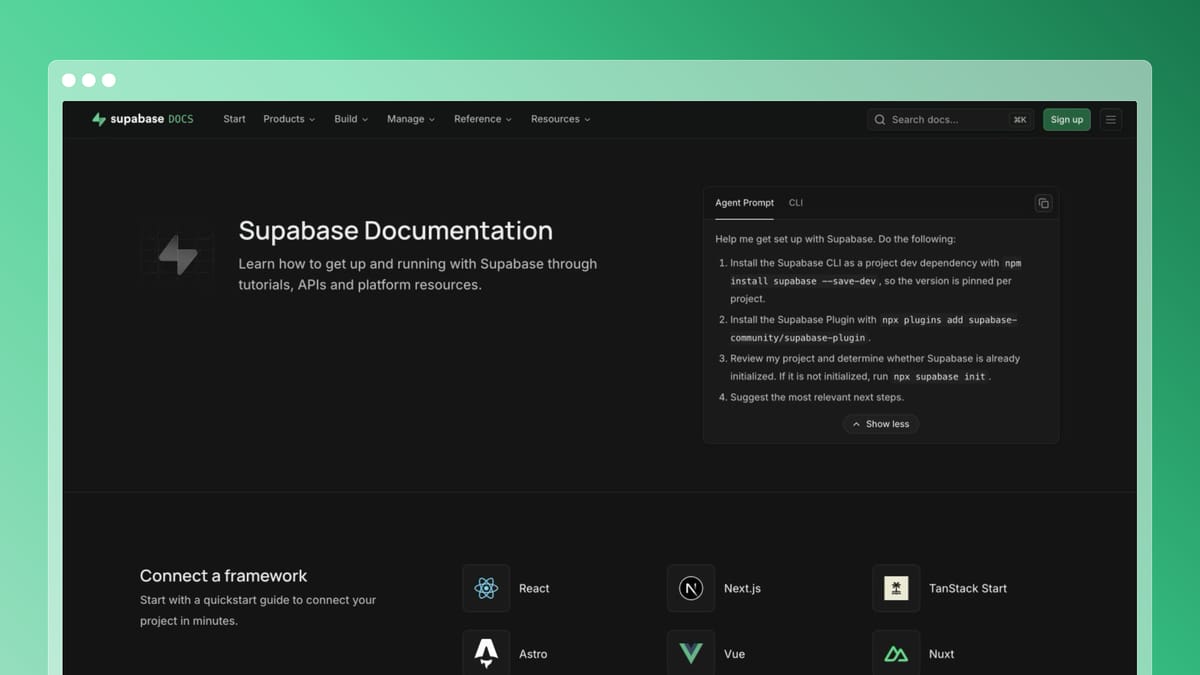Expand the Build dropdown menu

[x=351, y=119]
